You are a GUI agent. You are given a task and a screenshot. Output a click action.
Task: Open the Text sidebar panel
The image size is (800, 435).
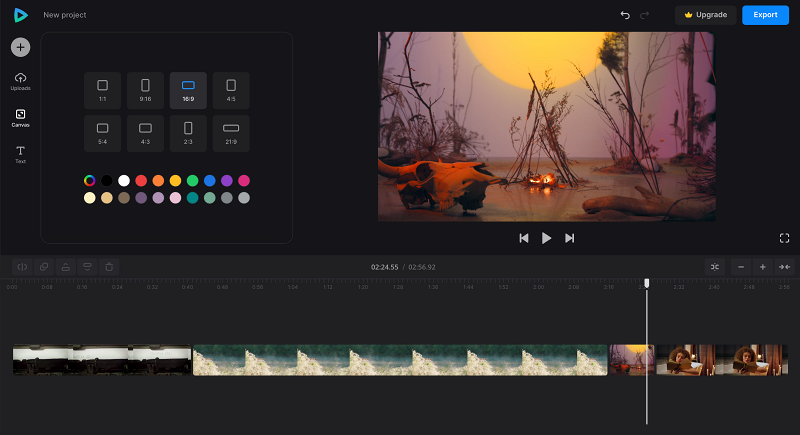20,155
